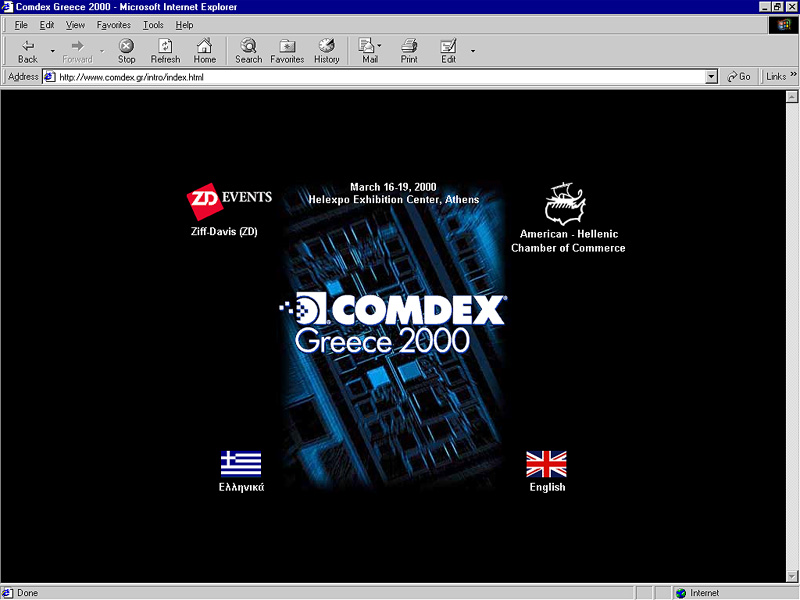Select the Ελληνικά language link
Viewport: 800px width, 600px height.
241,487
